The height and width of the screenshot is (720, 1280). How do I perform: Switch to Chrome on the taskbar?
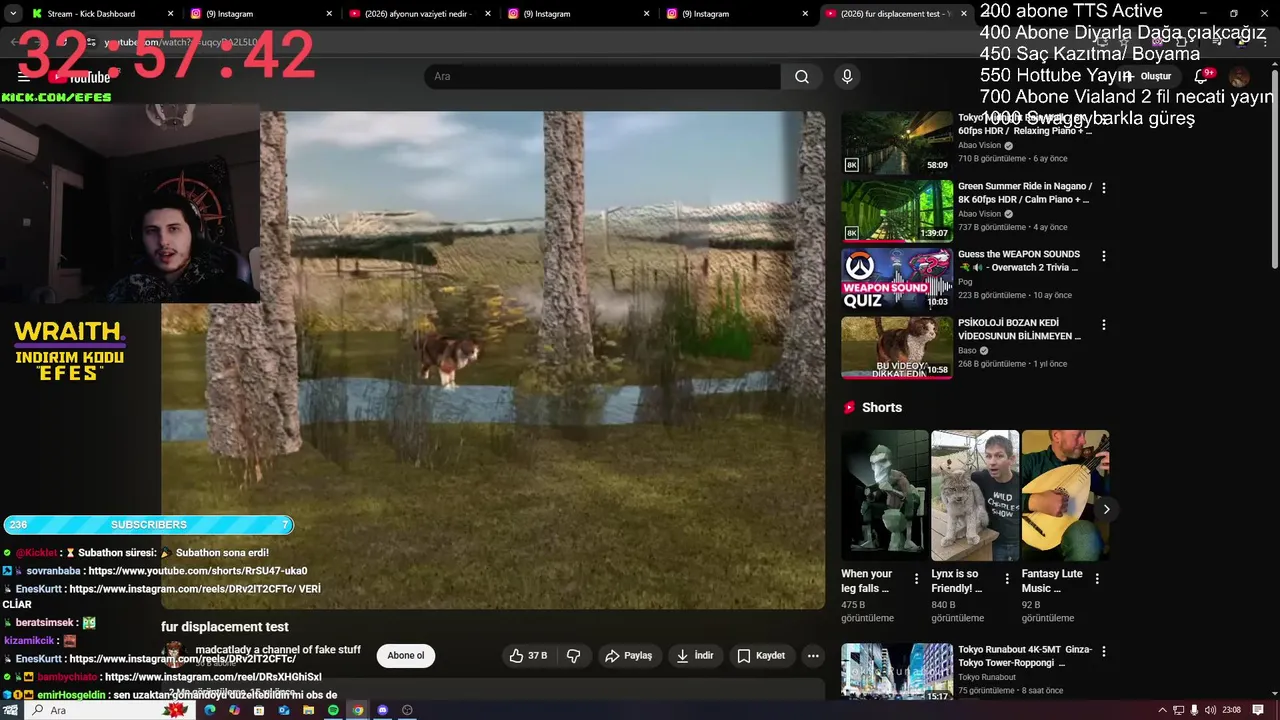click(x=357, y=710)
